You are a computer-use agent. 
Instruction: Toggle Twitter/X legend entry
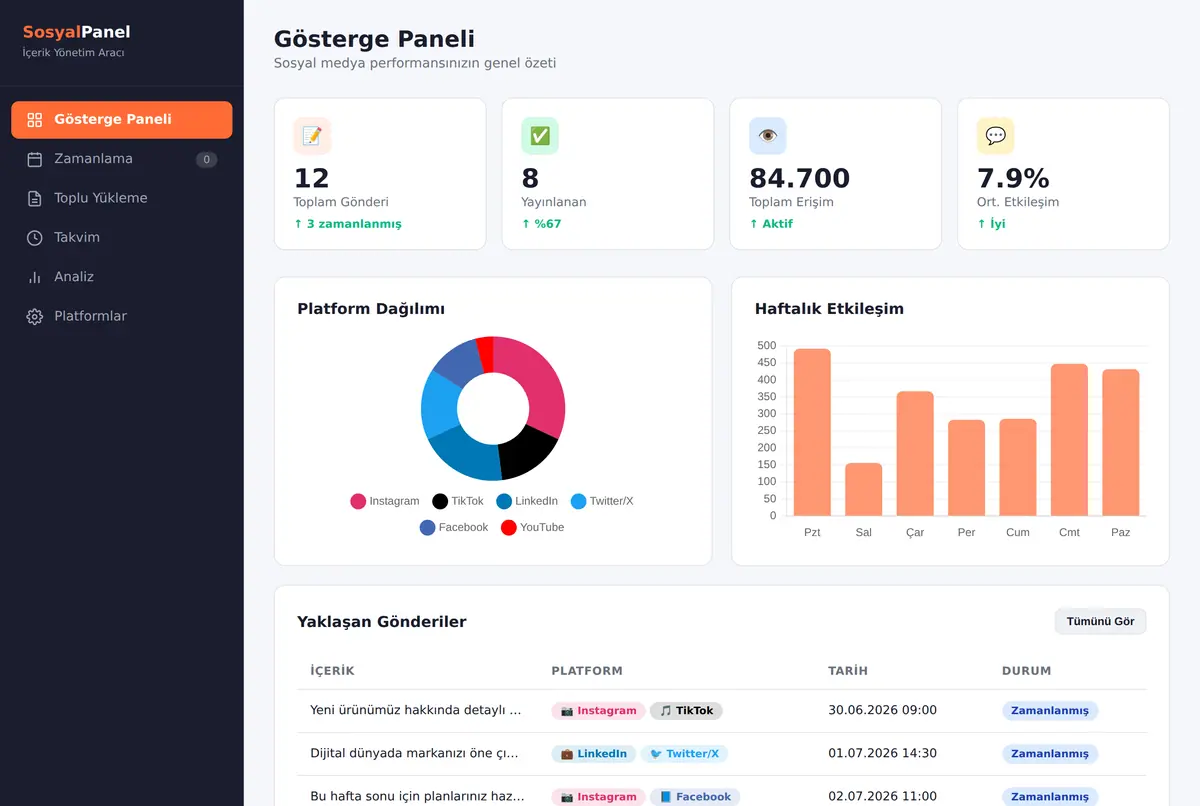point(602,501)
